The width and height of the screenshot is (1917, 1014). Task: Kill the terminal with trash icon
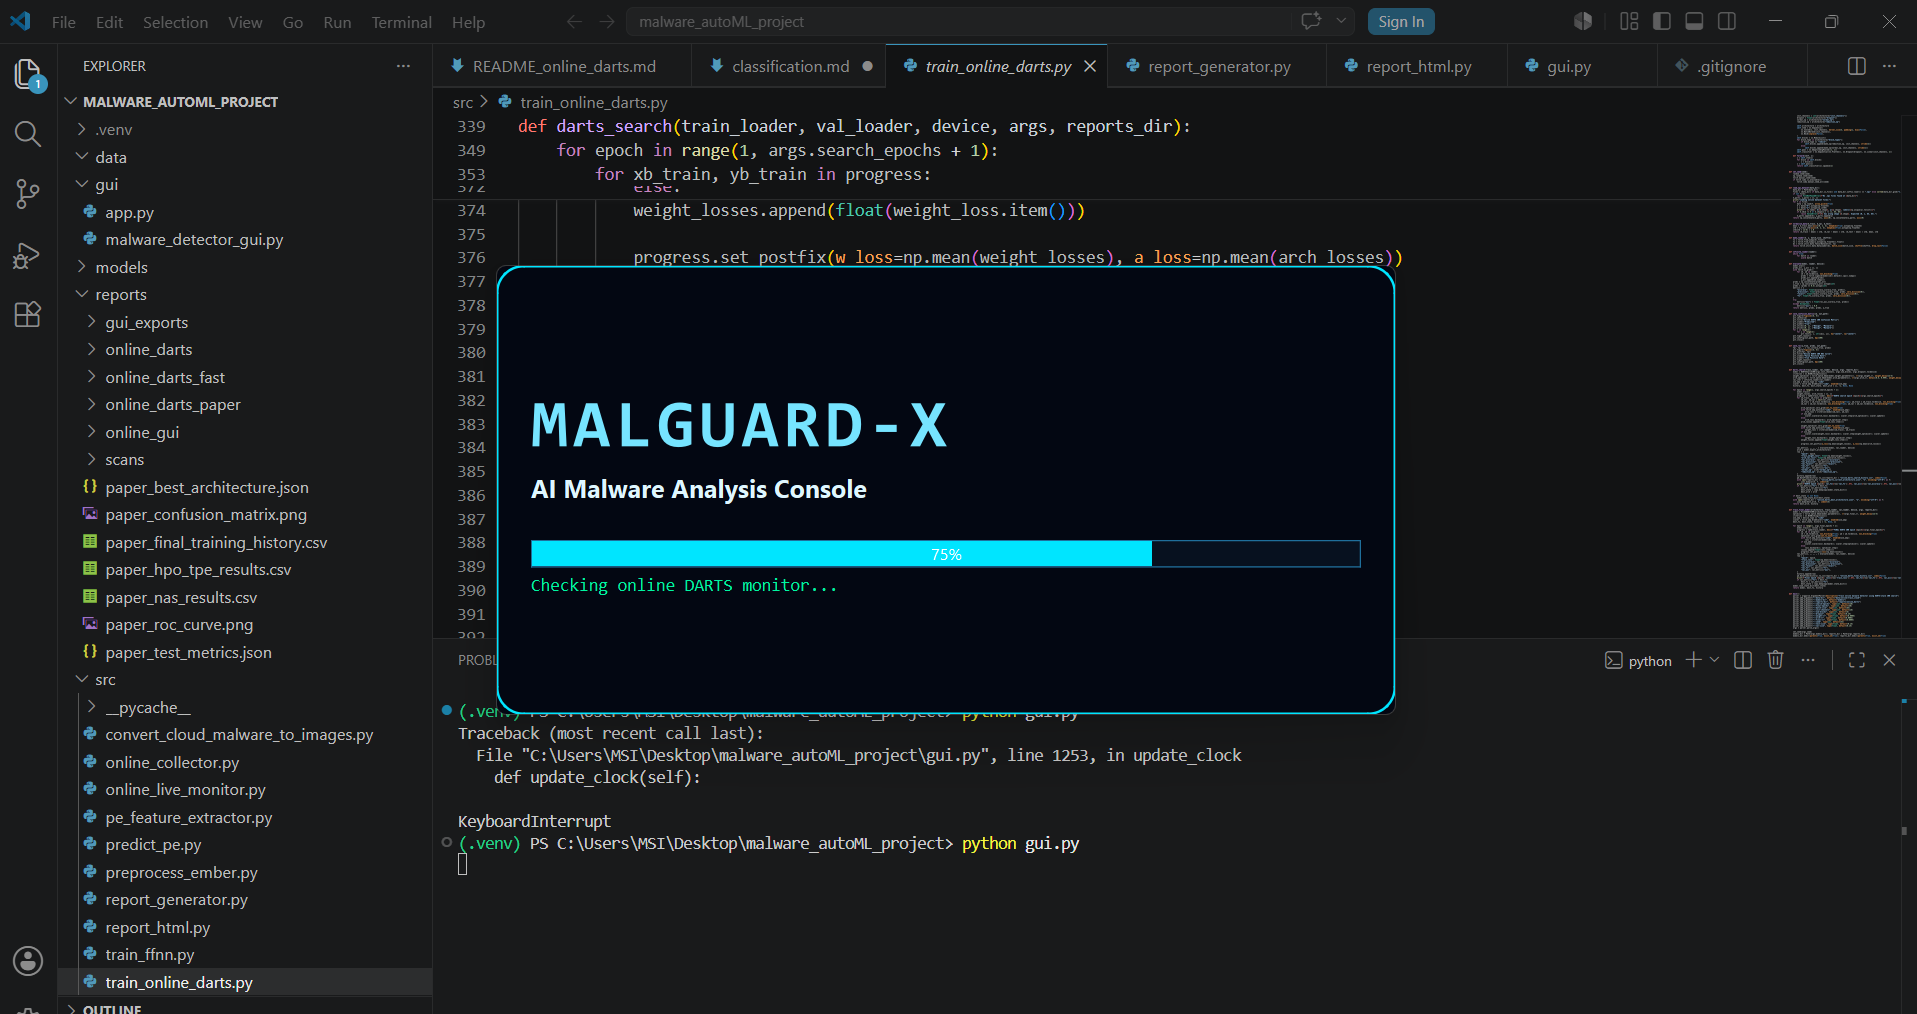click(x=1776, y=660)
